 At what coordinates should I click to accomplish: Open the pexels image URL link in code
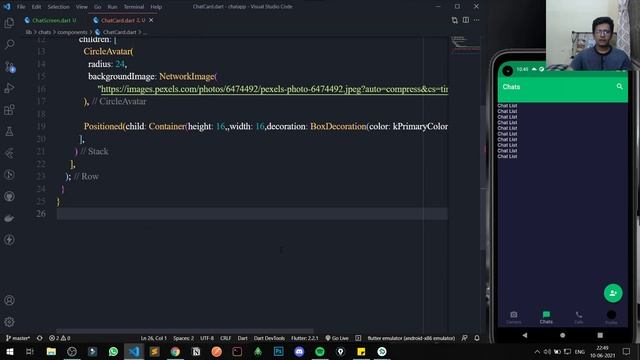point(274,89)
